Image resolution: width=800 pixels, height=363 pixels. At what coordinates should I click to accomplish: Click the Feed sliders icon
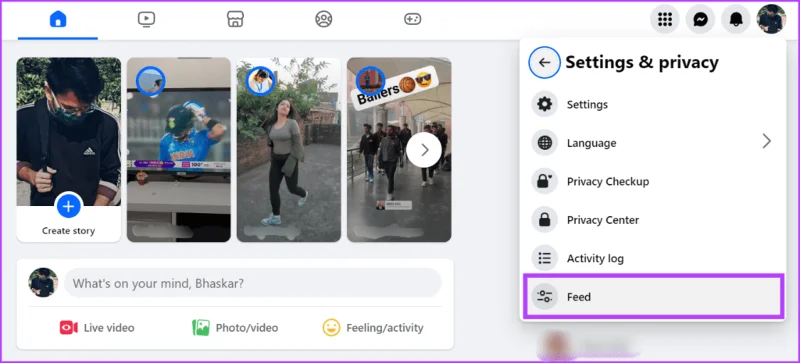point(544,297)
